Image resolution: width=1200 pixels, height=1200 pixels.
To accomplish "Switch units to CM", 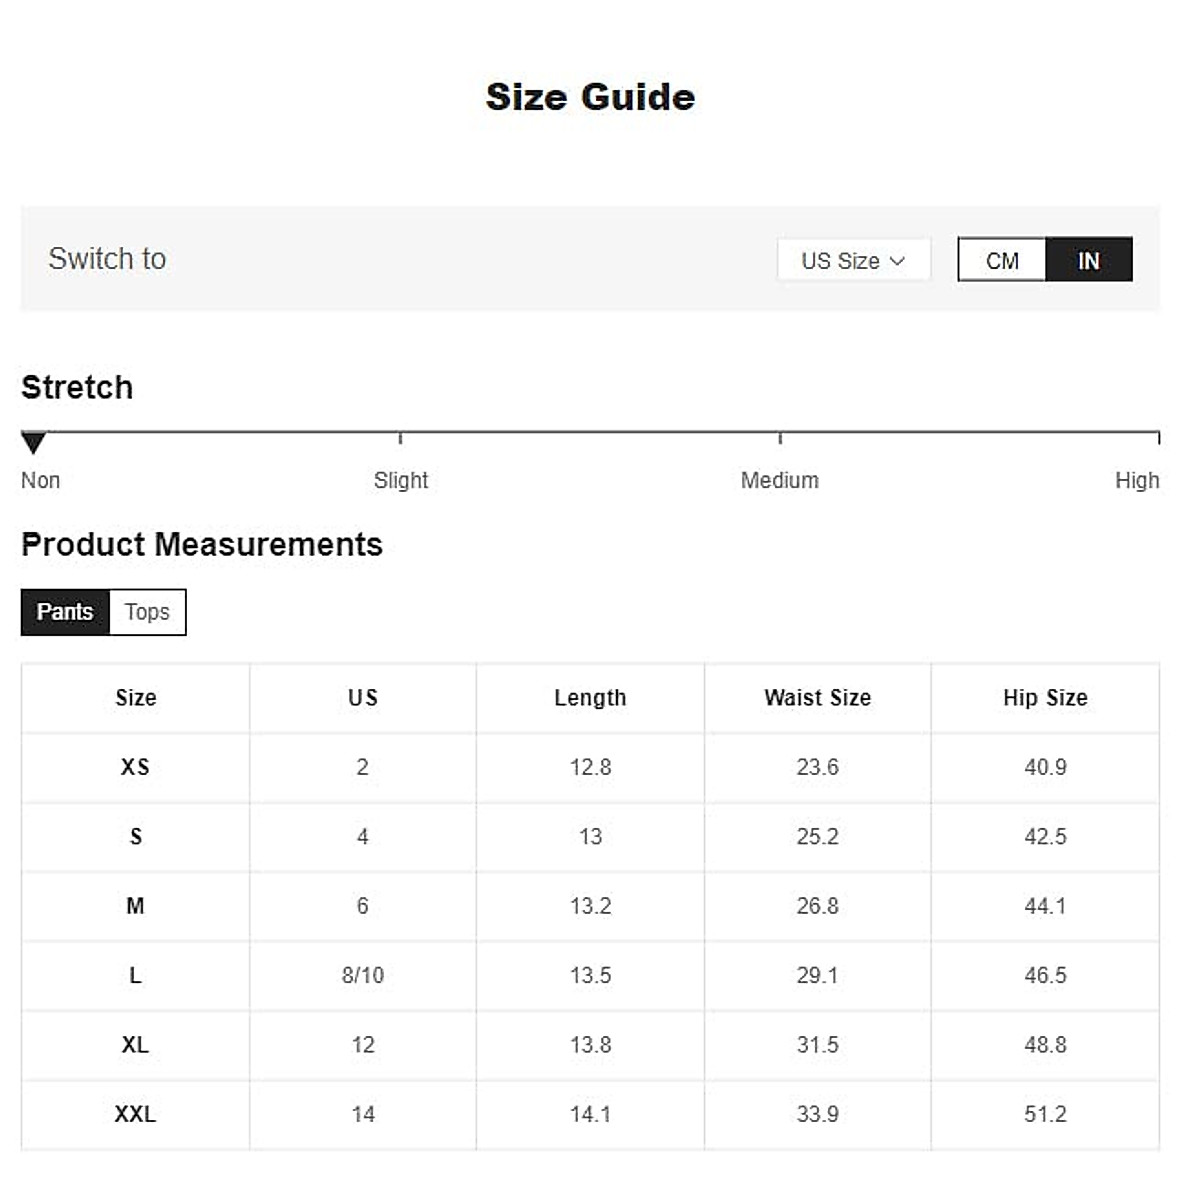I will pos(1002,260).
